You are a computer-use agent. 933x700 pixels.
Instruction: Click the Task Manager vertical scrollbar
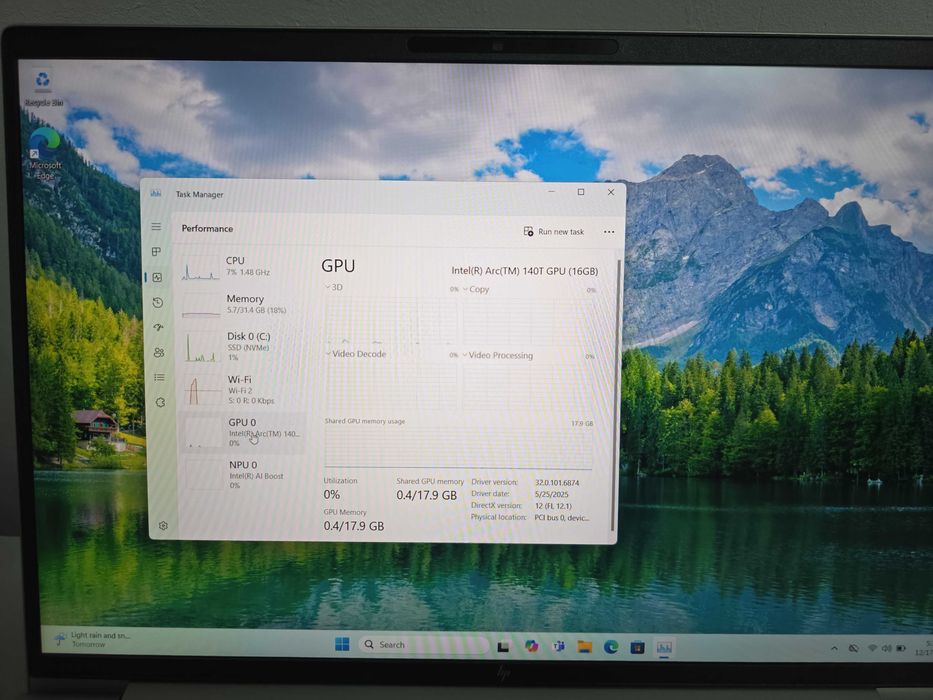[x=615, y=393]
